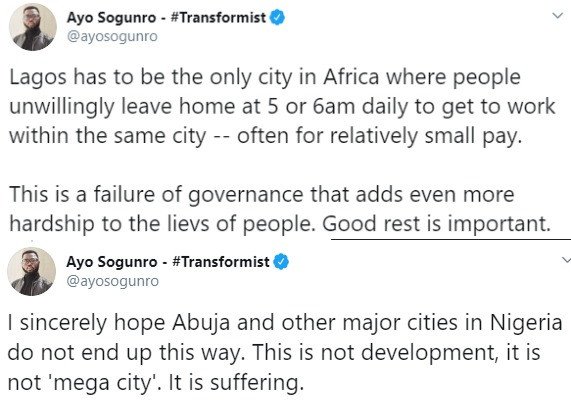Screen dimensions: 571x401
Task: Expand the chevron menu on the Lagos tweet
Action: (558, 16)
